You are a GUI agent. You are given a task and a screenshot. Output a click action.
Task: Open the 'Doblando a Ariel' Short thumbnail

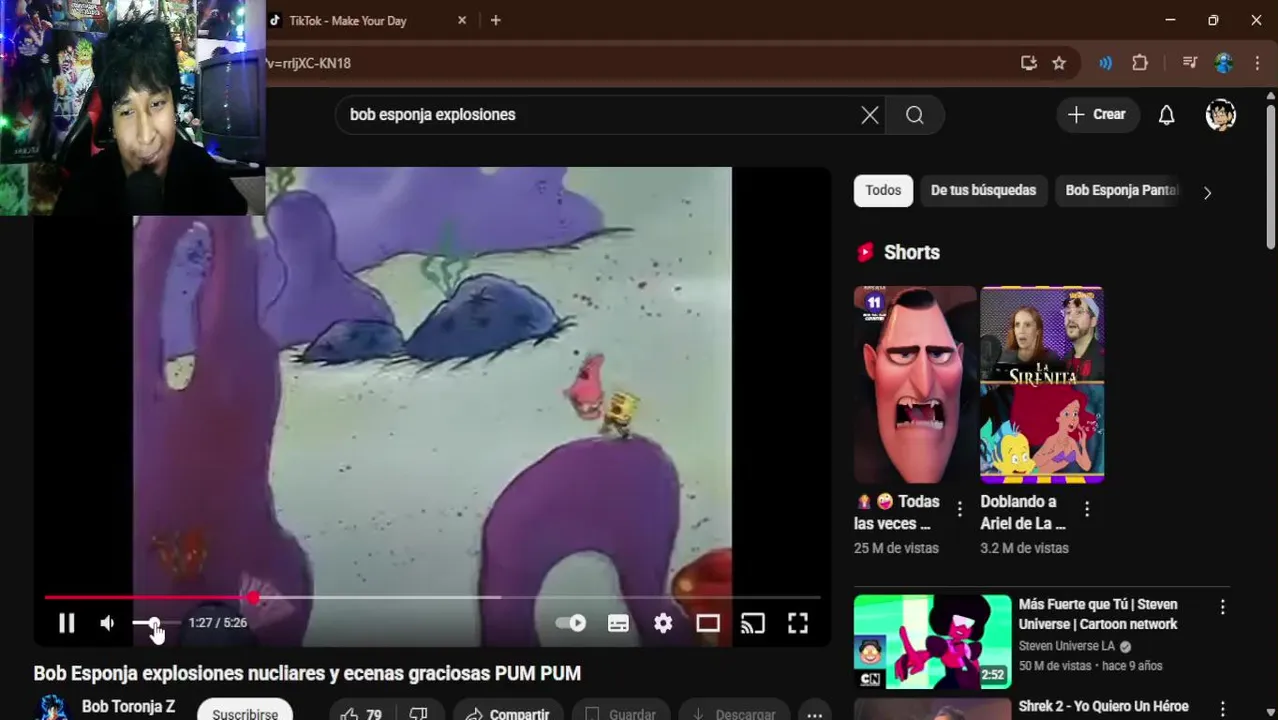[x=1042, y=385]
